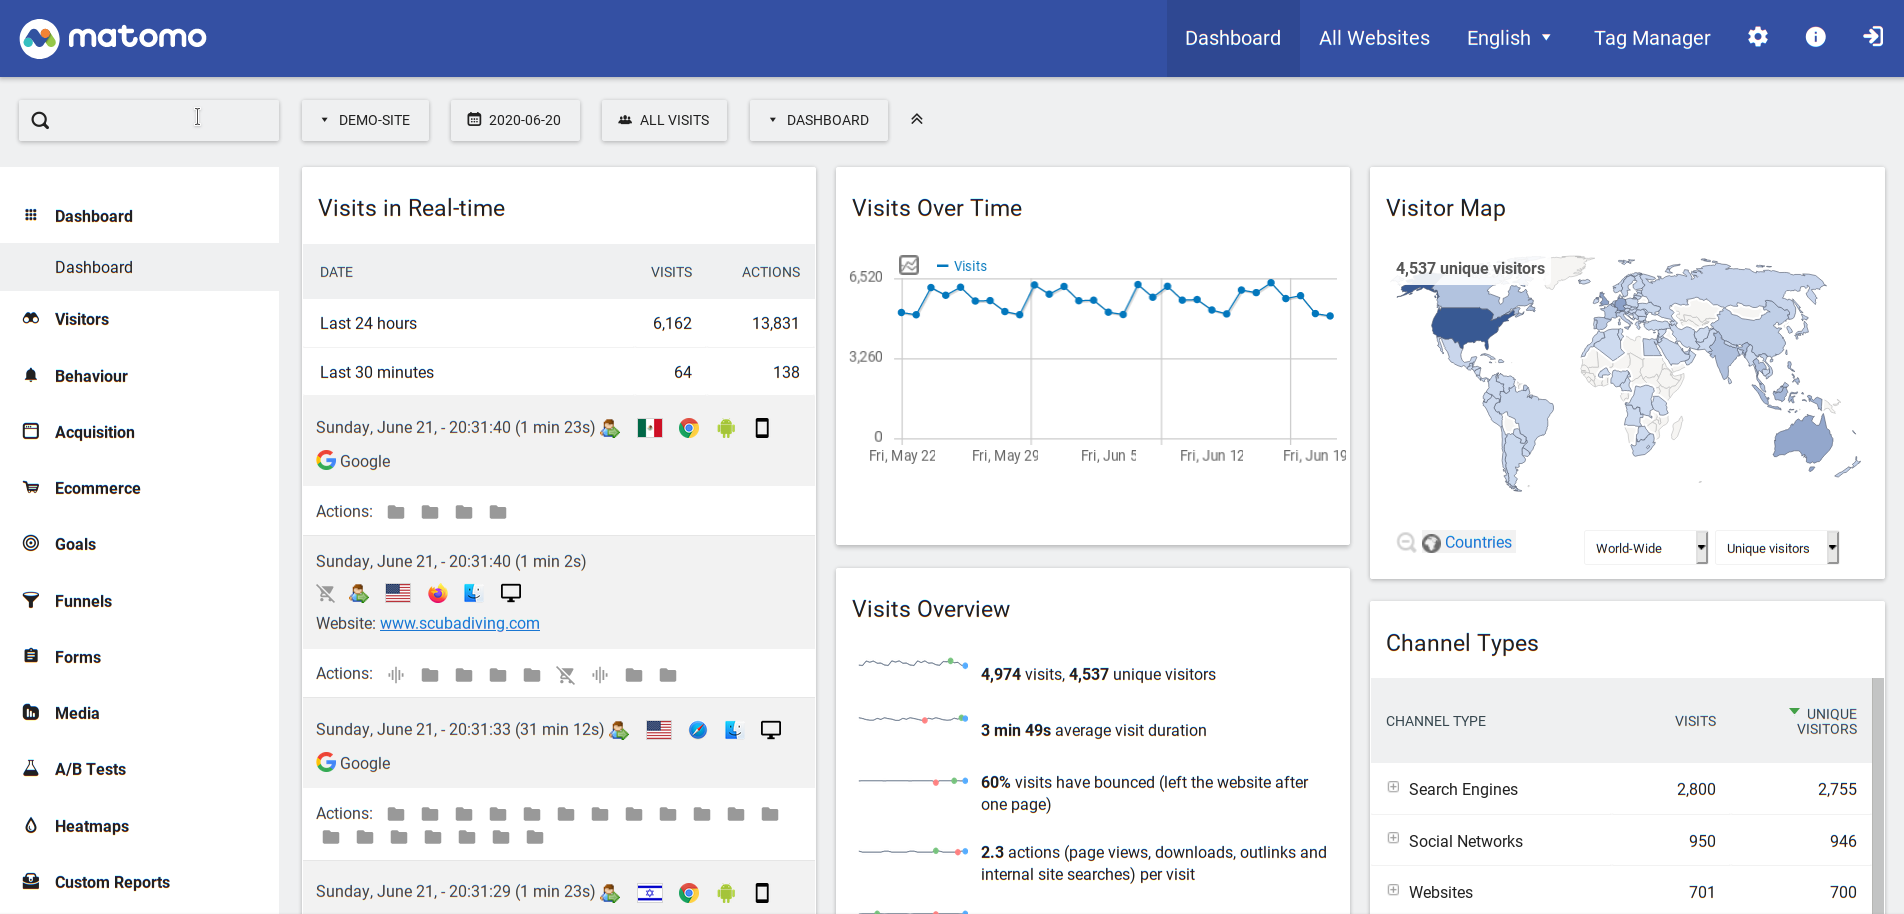Open the settings gear icon
Screen dimensions: 1904x914
tap(1758, 37)
